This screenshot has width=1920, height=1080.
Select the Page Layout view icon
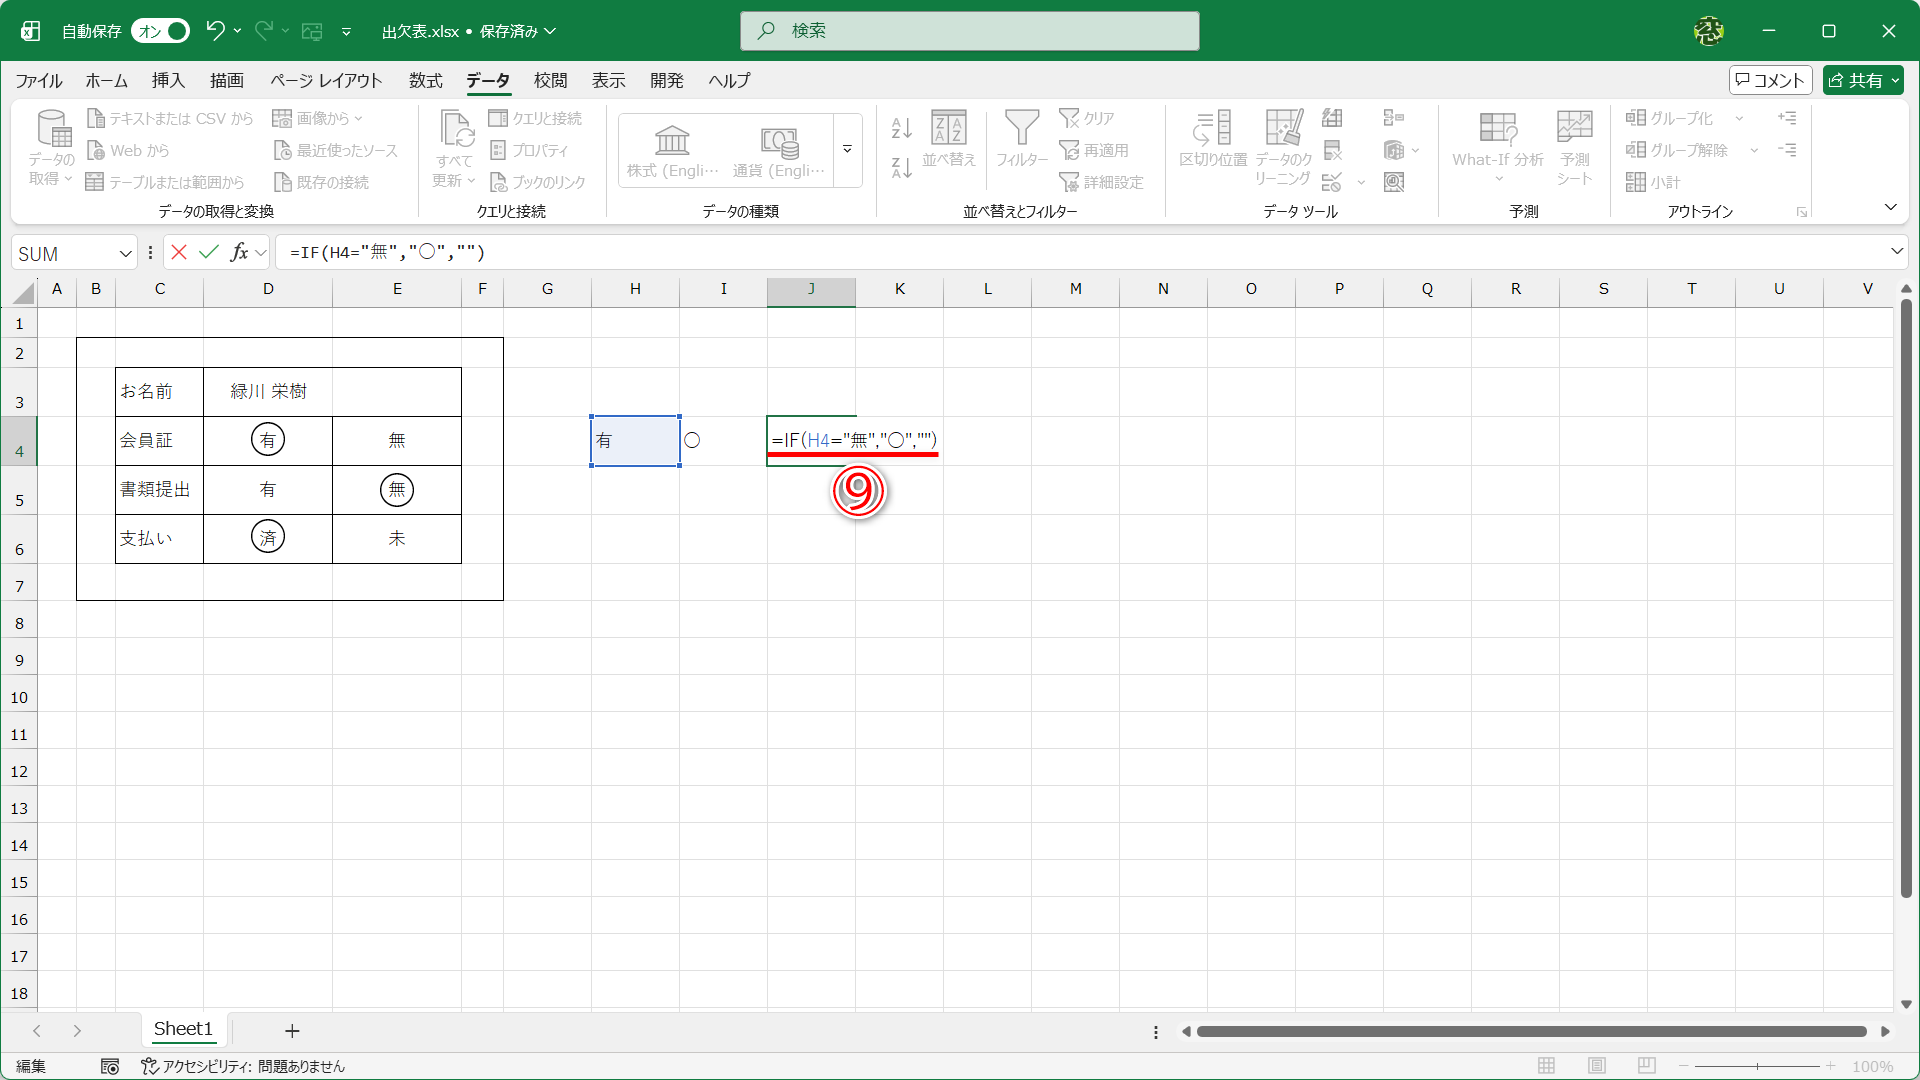[1597, 1066]
